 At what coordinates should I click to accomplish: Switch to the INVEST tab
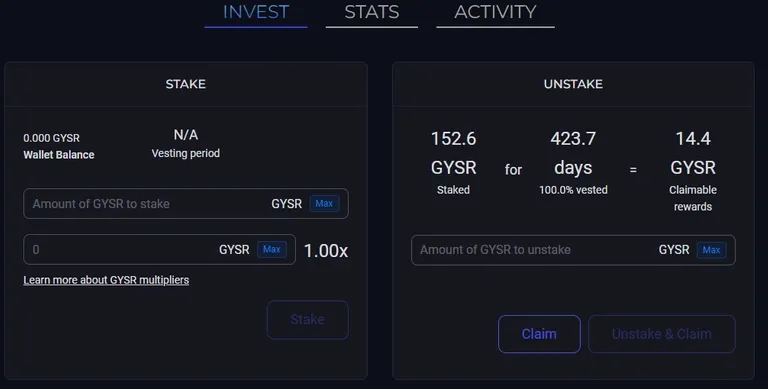pos(256,12)
